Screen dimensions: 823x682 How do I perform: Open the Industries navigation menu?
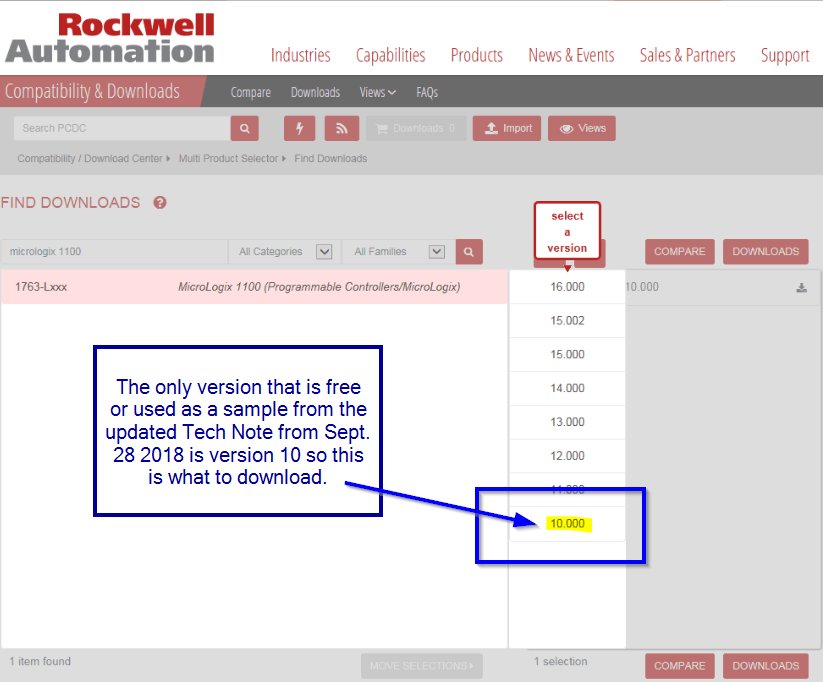[x=301, y=55]
